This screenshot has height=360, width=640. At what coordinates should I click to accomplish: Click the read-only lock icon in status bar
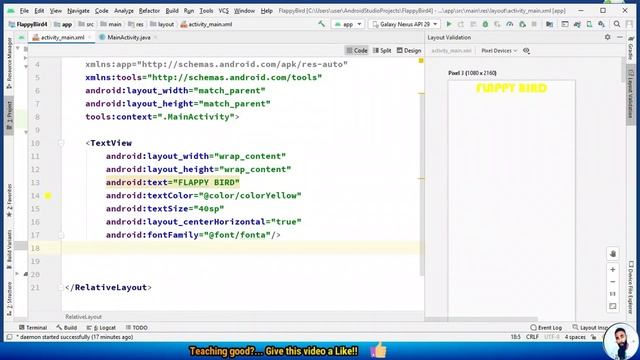[x=593, y=337]
